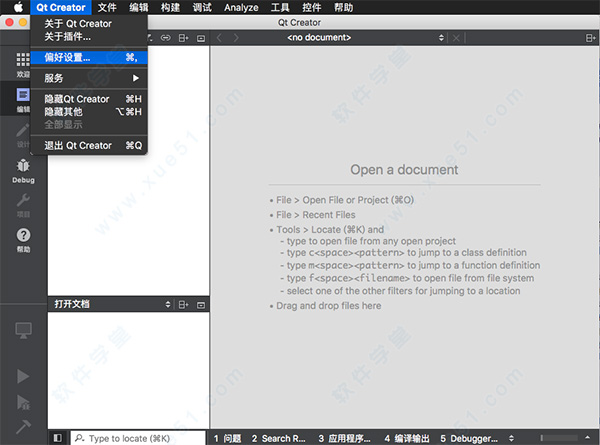Toggle progress details arrow in status bar
Viewport: 600px width, 445px height.
coord(587,437)
